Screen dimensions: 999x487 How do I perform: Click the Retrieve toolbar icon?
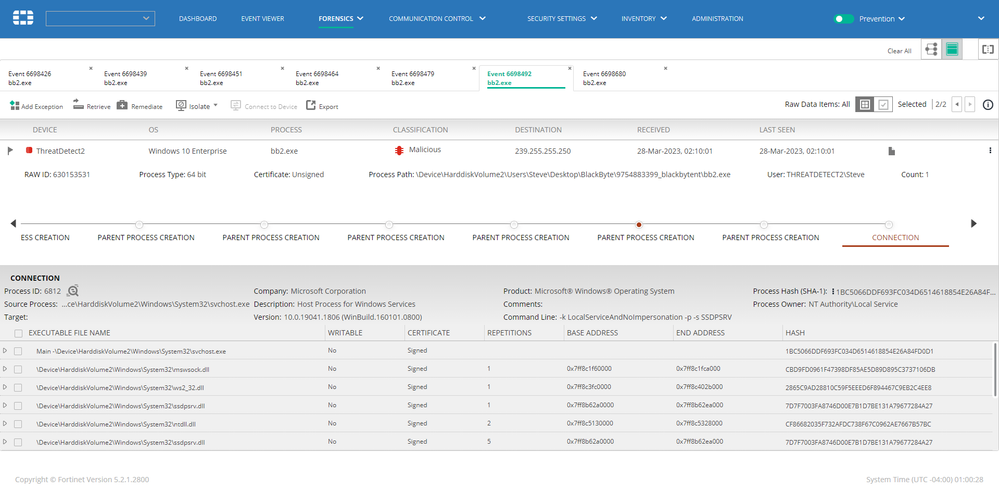click(x=78, y=106)
